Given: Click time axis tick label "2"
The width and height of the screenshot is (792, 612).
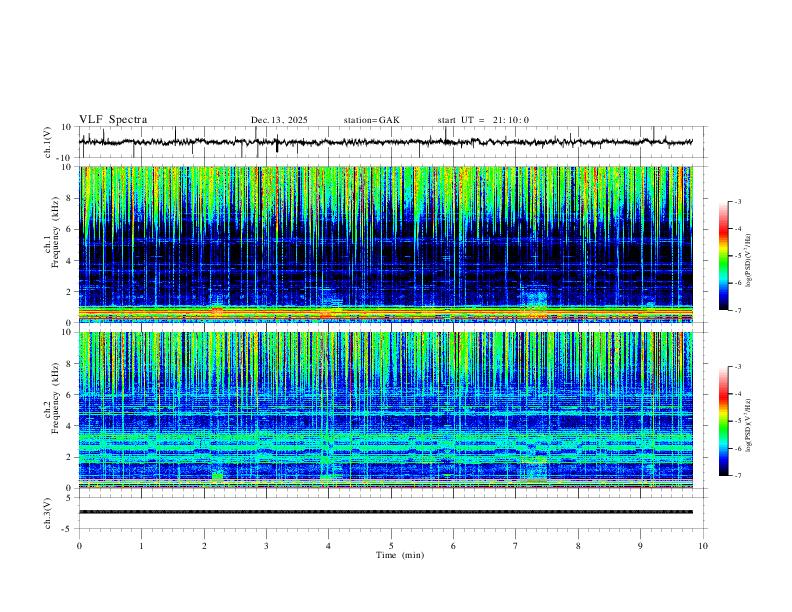Looking at the screenshot, I should coord(204,546).
